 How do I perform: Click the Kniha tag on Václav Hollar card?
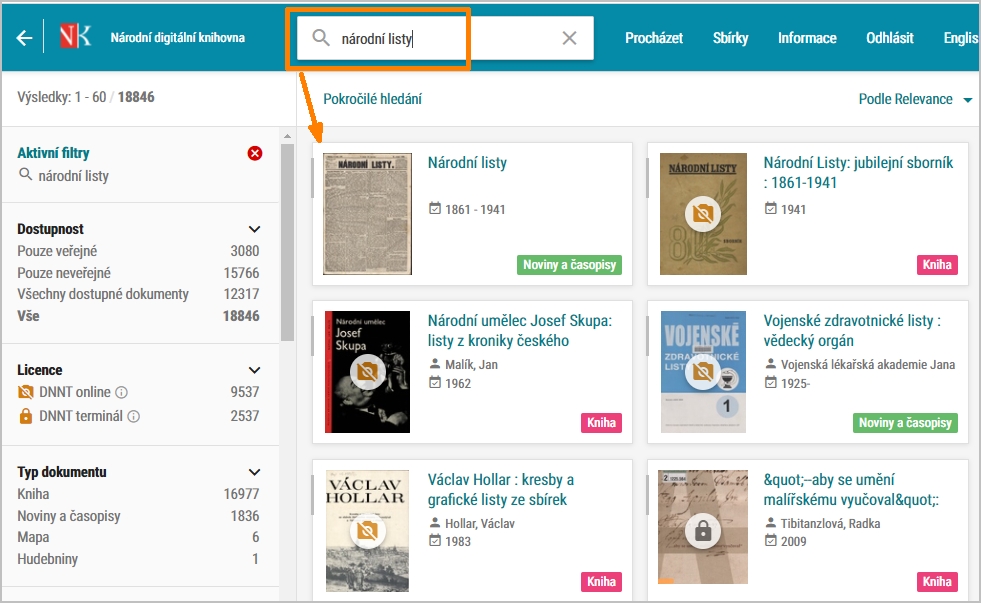tap(601, 582)
